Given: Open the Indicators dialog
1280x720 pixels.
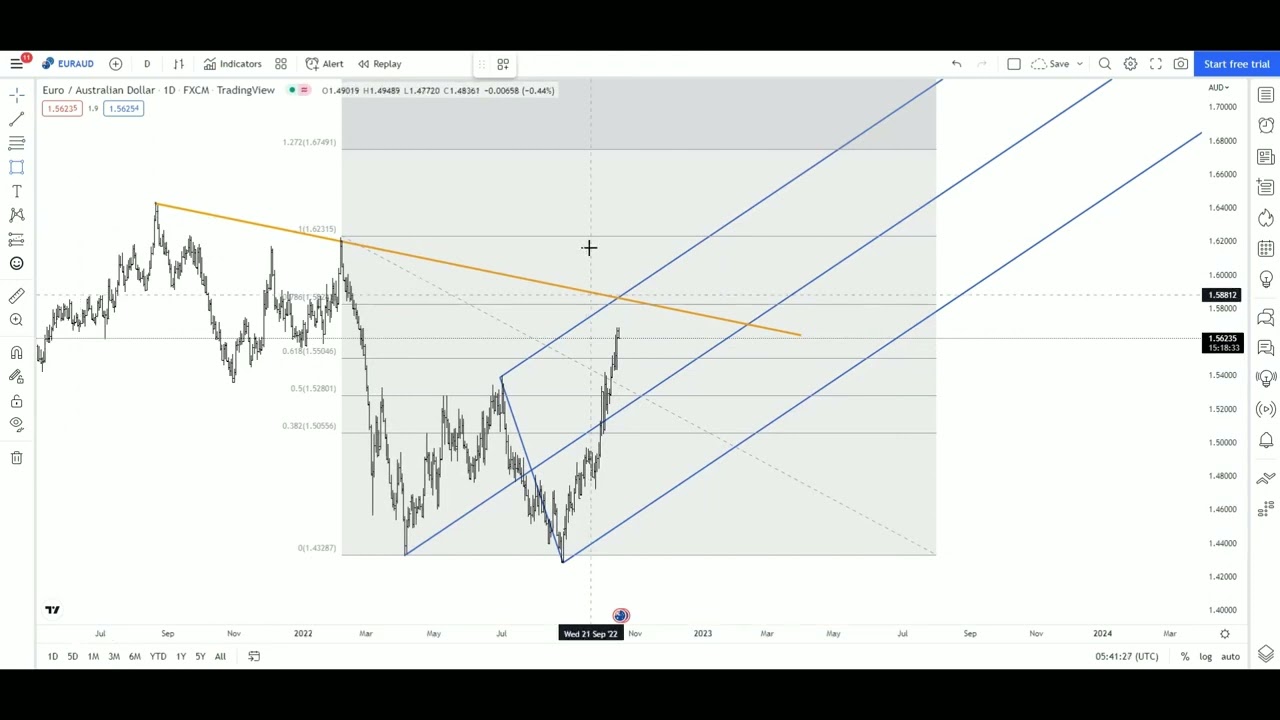Looking at the screenshot, I should click(x=233, y=64).
